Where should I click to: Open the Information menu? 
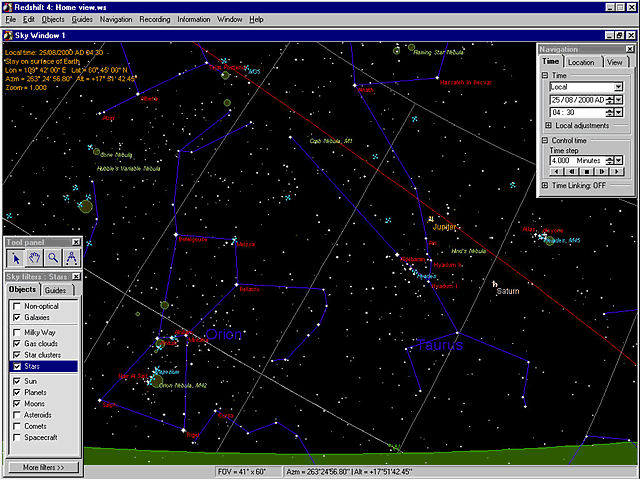click(x=193, y=19)
